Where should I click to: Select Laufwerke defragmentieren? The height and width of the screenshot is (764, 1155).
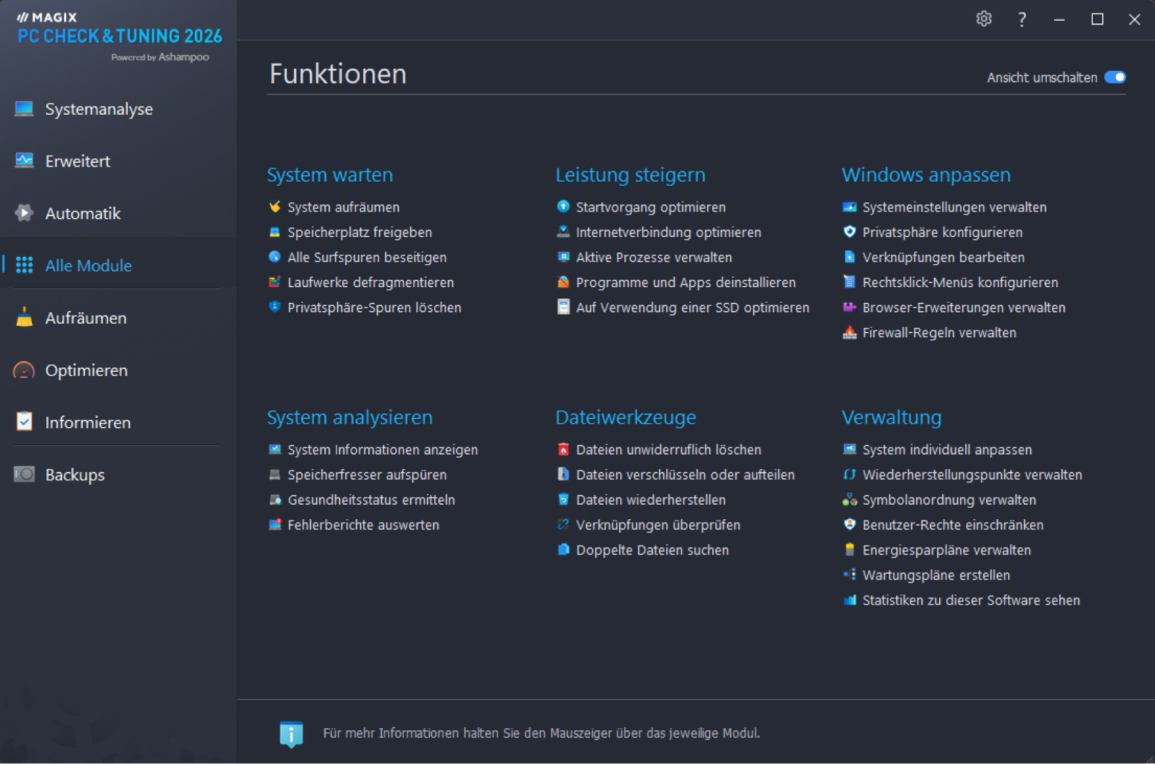tap(370, 283)
